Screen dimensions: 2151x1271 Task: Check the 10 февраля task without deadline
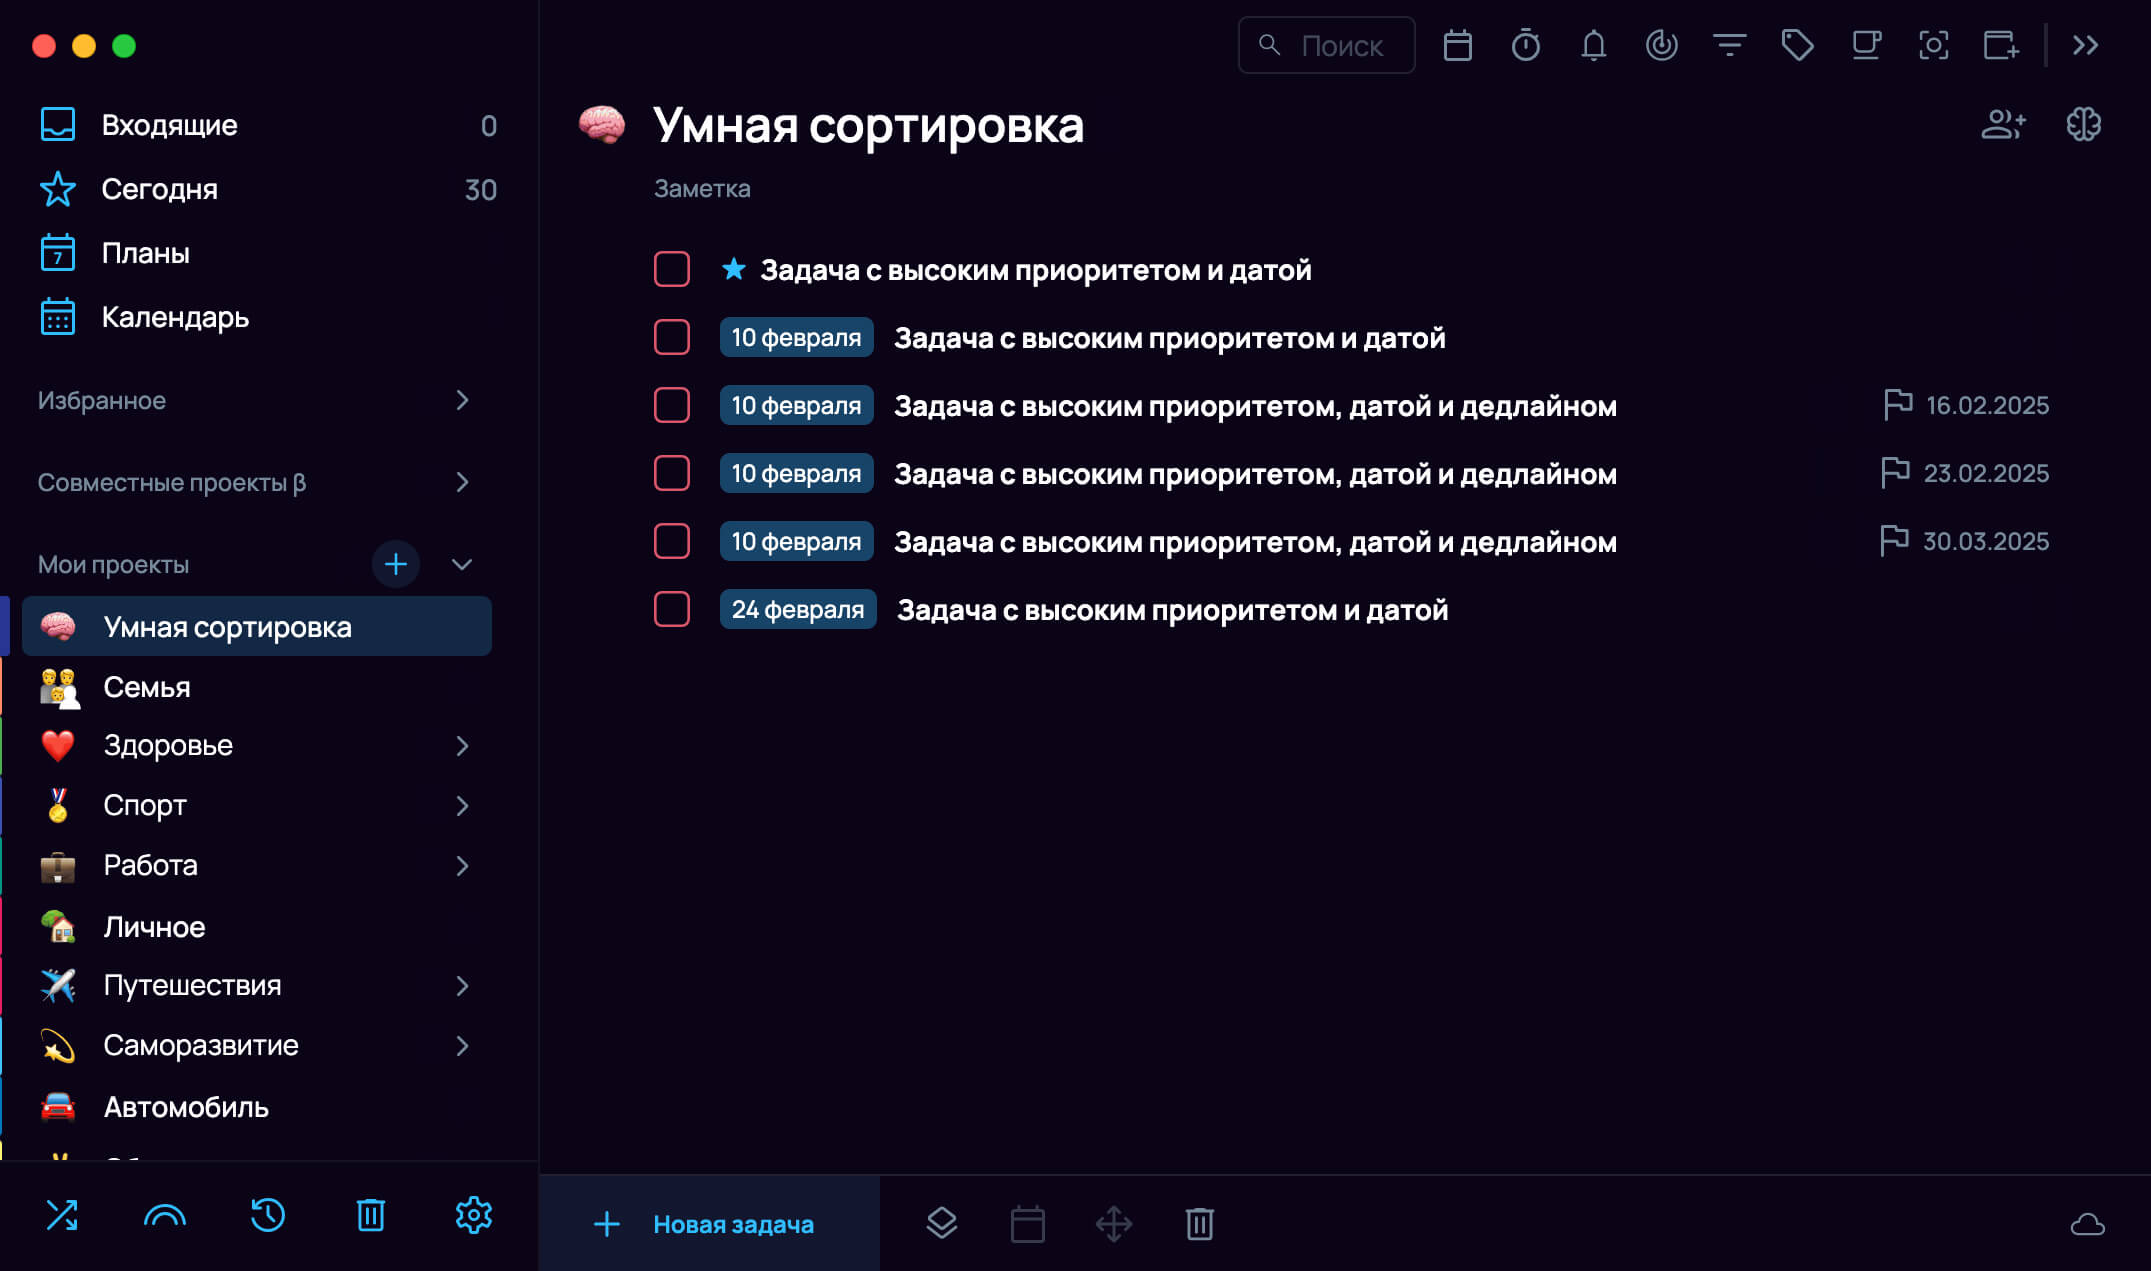(672, 337)
